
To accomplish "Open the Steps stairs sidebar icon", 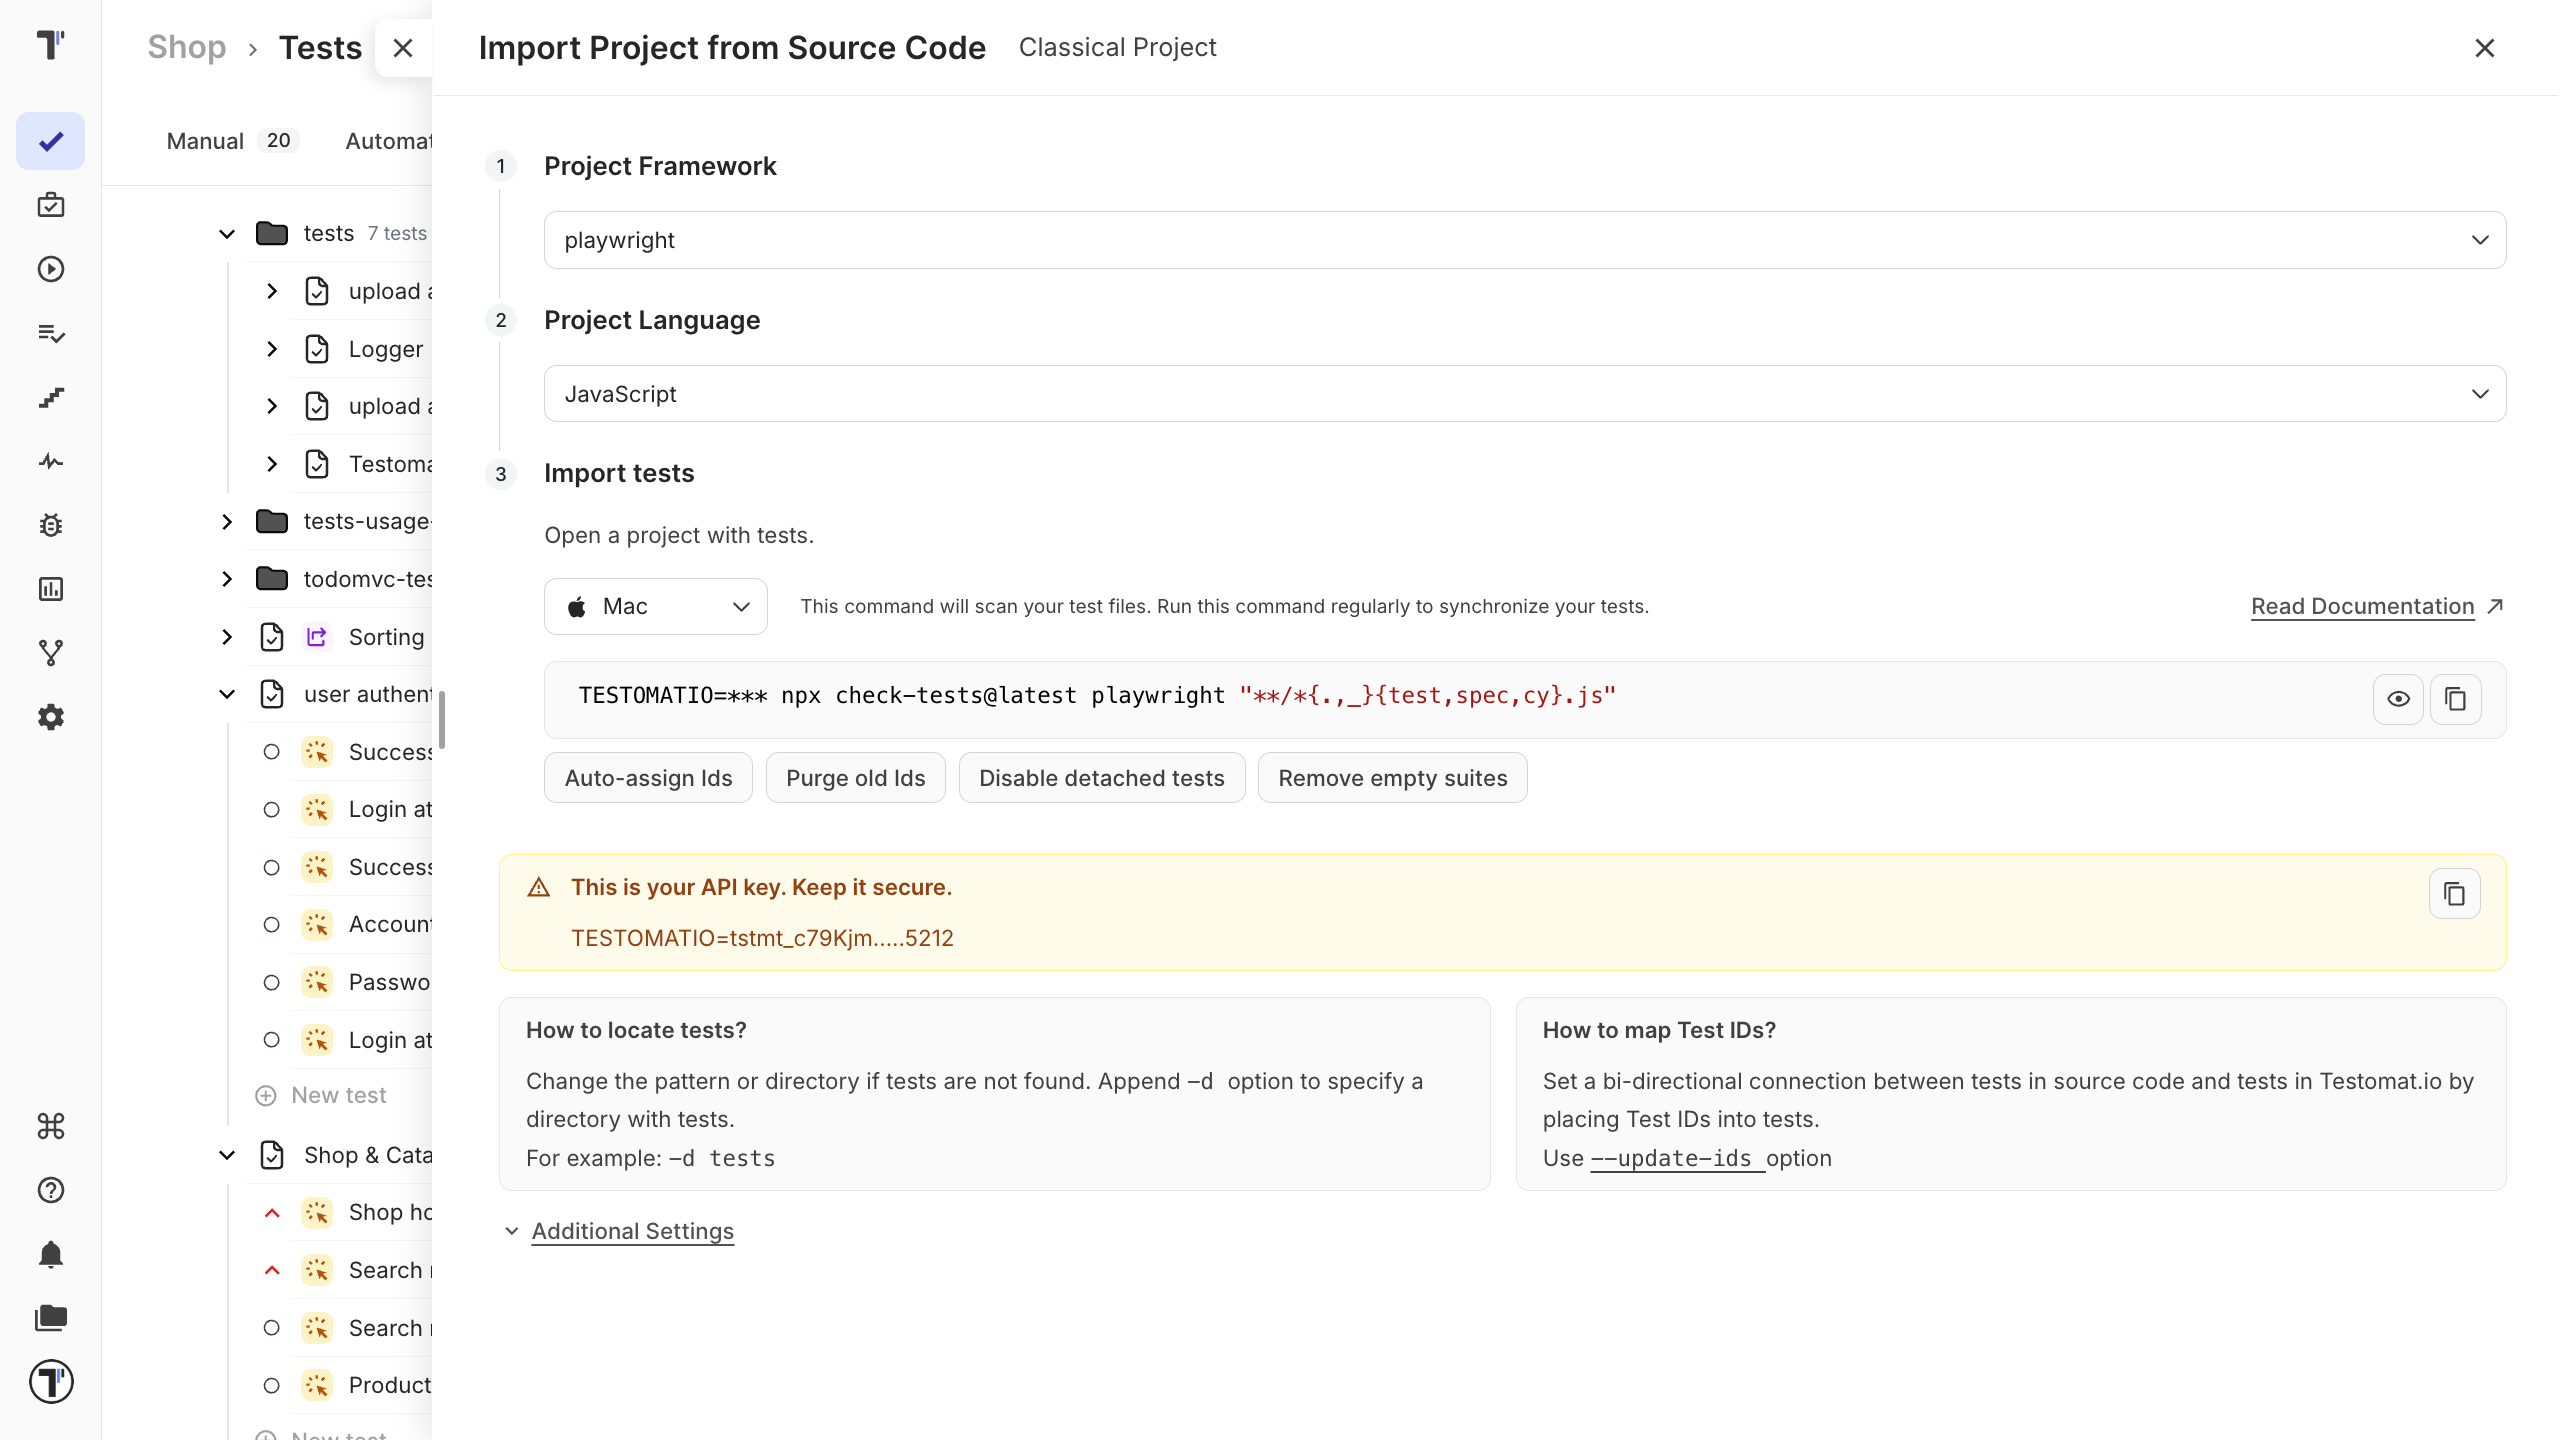I will pos(51,397).
